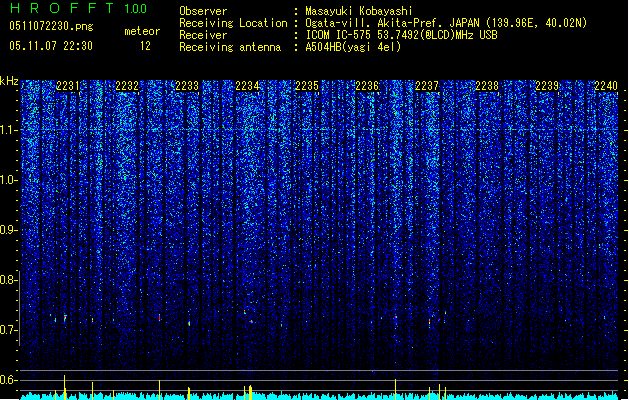Click the 2231 time marker

point(68,85)
